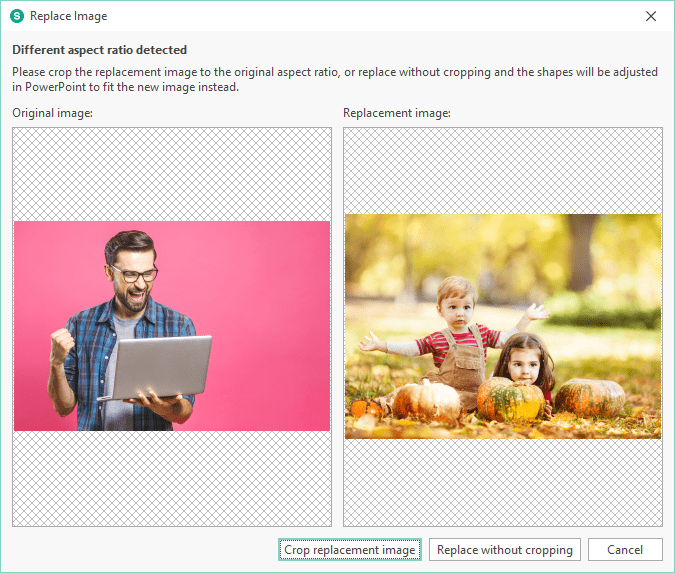Click the 'Original image:' label
675x573 pixels.
[53, 113]
